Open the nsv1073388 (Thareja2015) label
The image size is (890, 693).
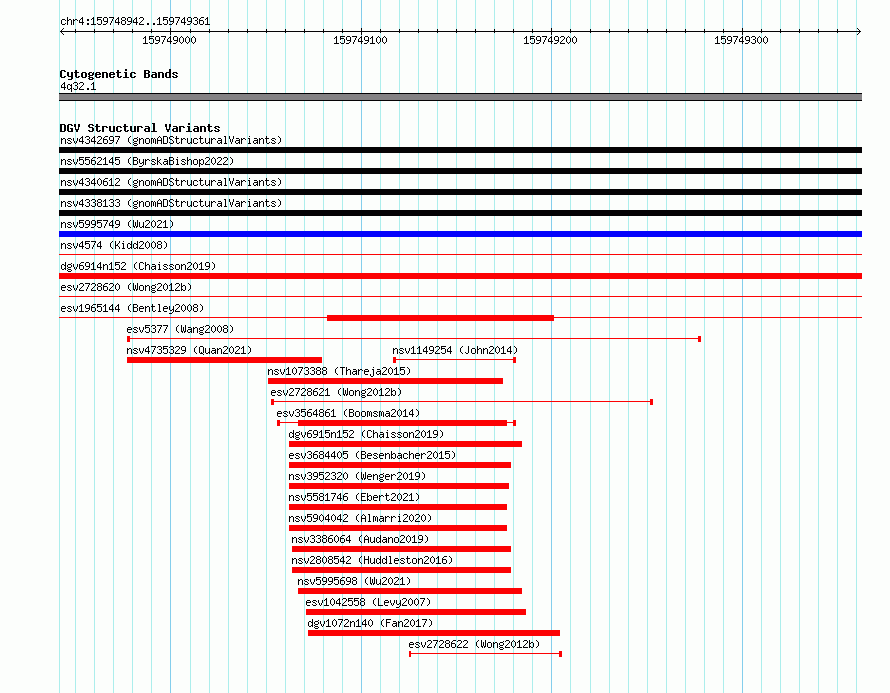pyautogui.click(x=339, y=371)
